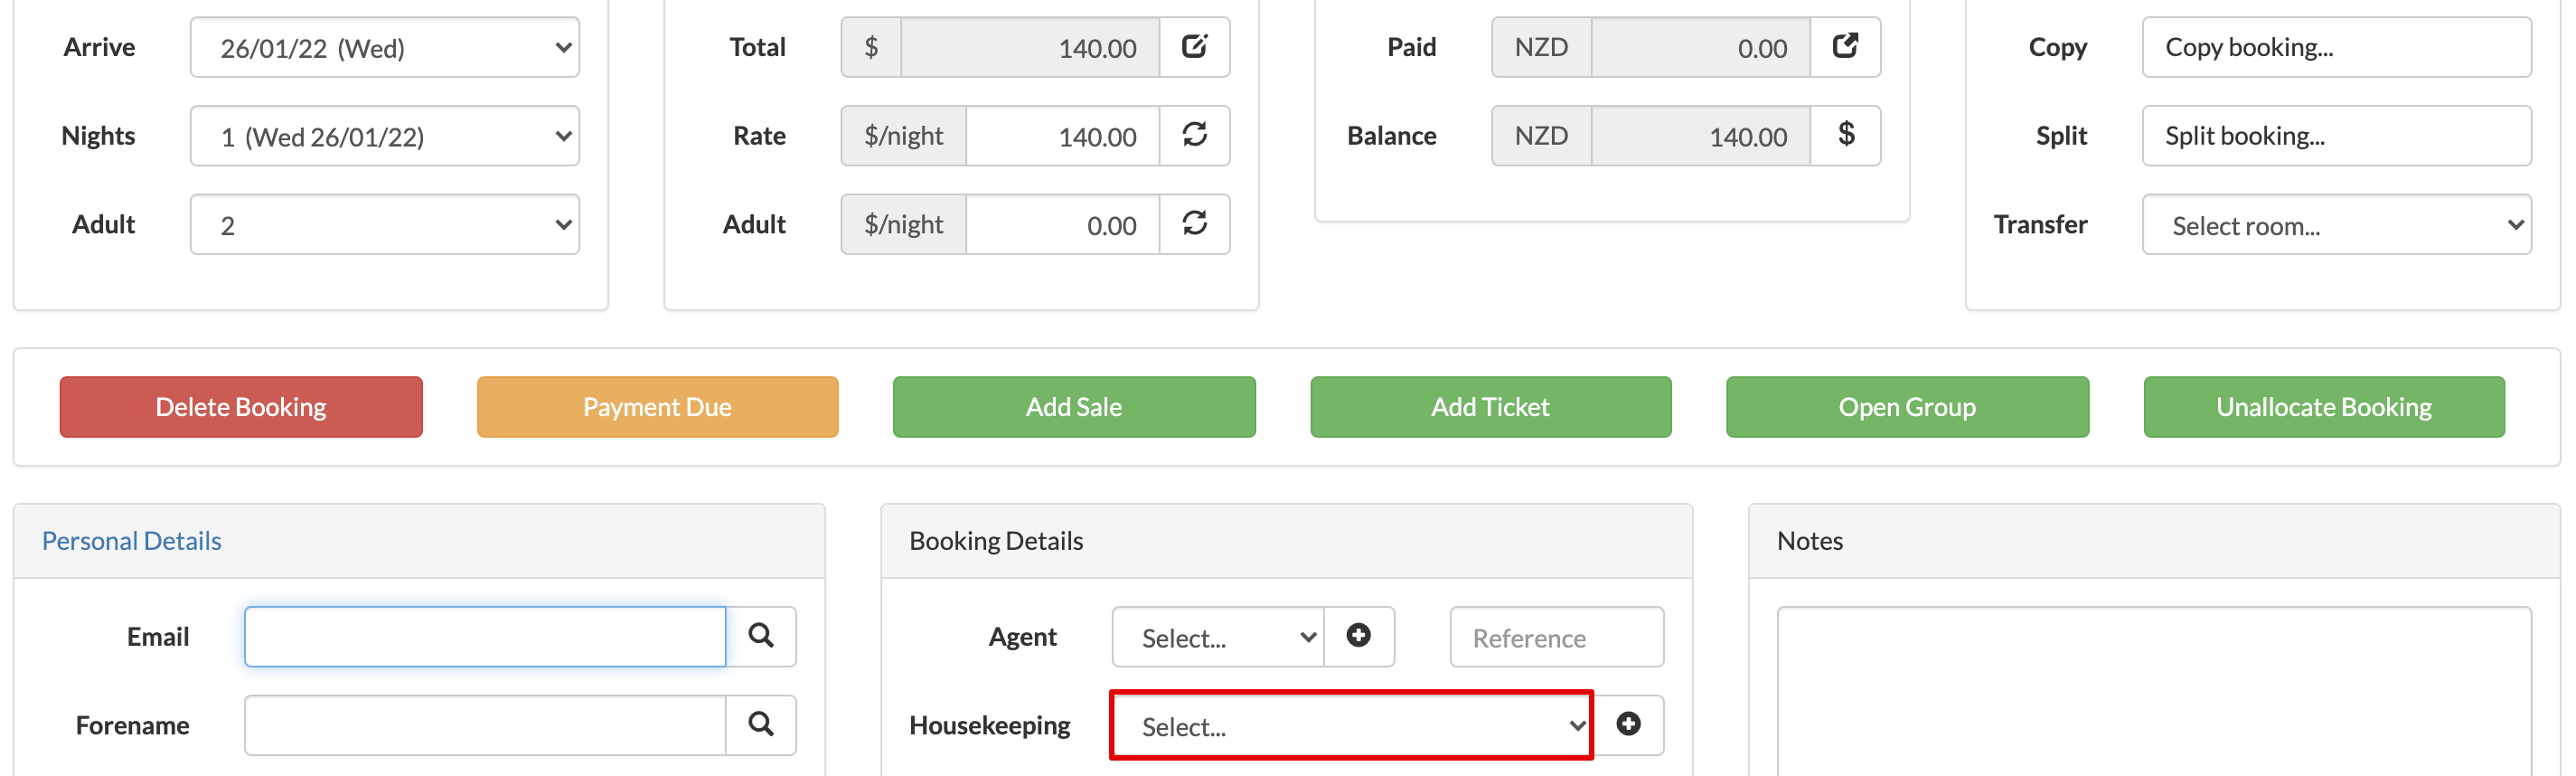Add housekeeping item with plus icon
This screenshot has height=776, width=2576.
(1628, 725)
